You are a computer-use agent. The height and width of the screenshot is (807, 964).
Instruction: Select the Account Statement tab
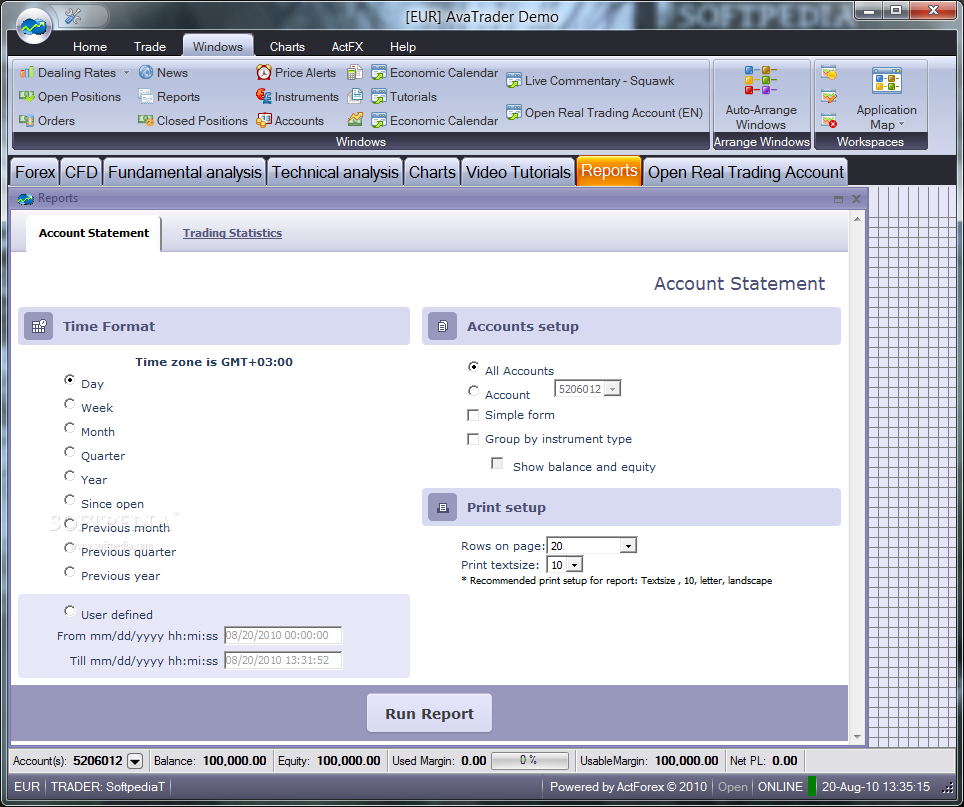point(93,233)
